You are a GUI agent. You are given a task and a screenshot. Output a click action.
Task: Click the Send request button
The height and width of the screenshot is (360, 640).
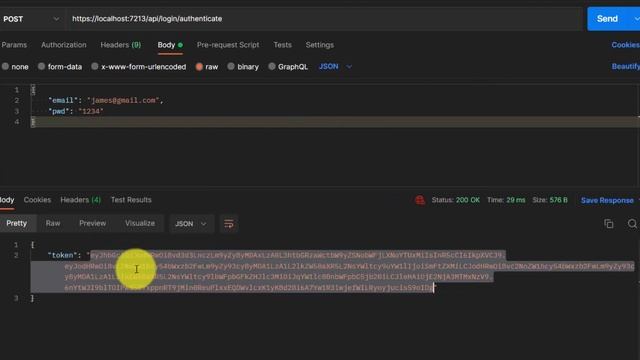coord(607,19)
